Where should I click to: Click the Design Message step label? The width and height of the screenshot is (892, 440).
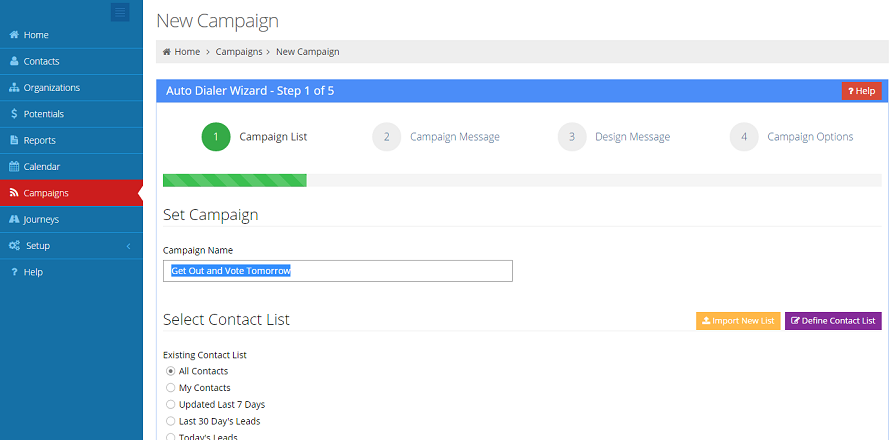click(633, 137)
